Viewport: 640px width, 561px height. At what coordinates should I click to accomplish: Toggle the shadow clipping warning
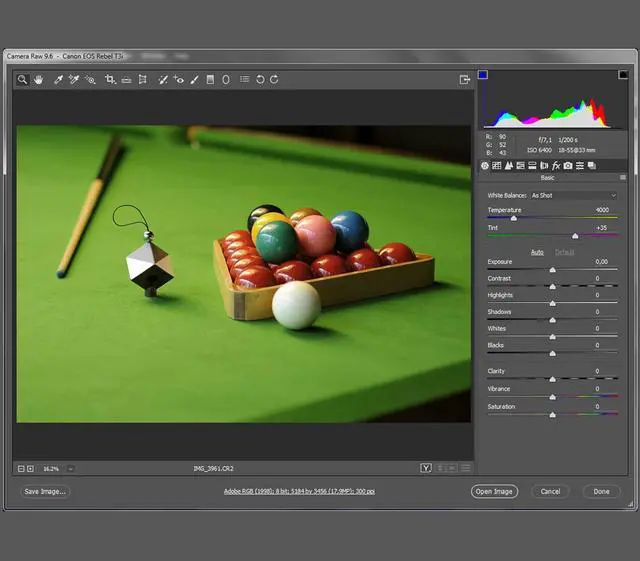coord(483,75)
